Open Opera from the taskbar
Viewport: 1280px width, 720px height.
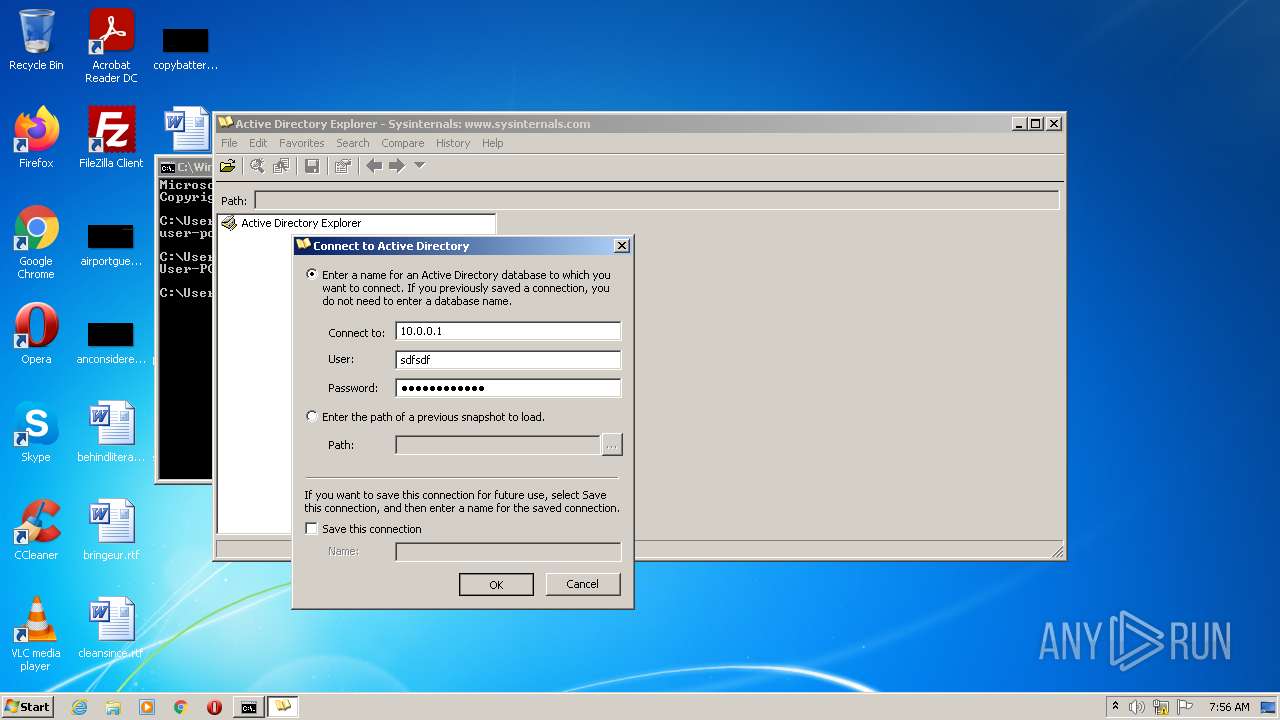click(214, 707)
